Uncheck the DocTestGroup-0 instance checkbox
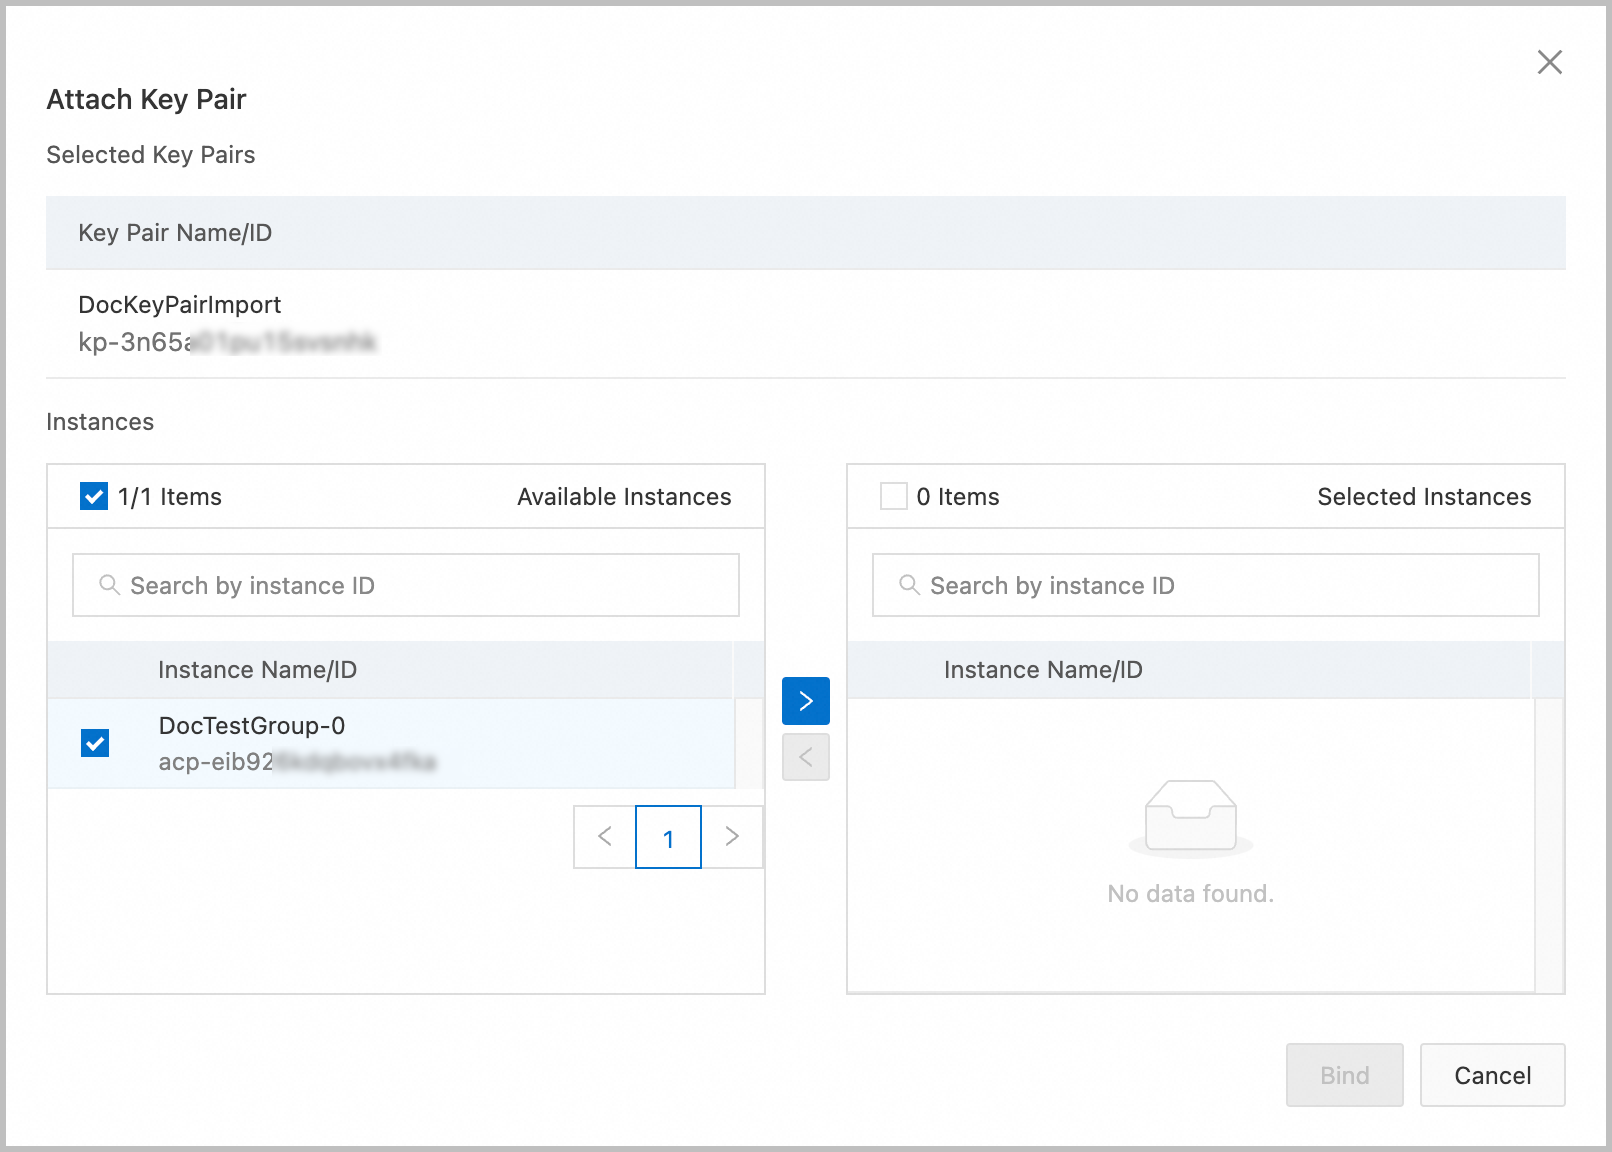This screenshot has height=1152, width=1612. tap(95, 743)
